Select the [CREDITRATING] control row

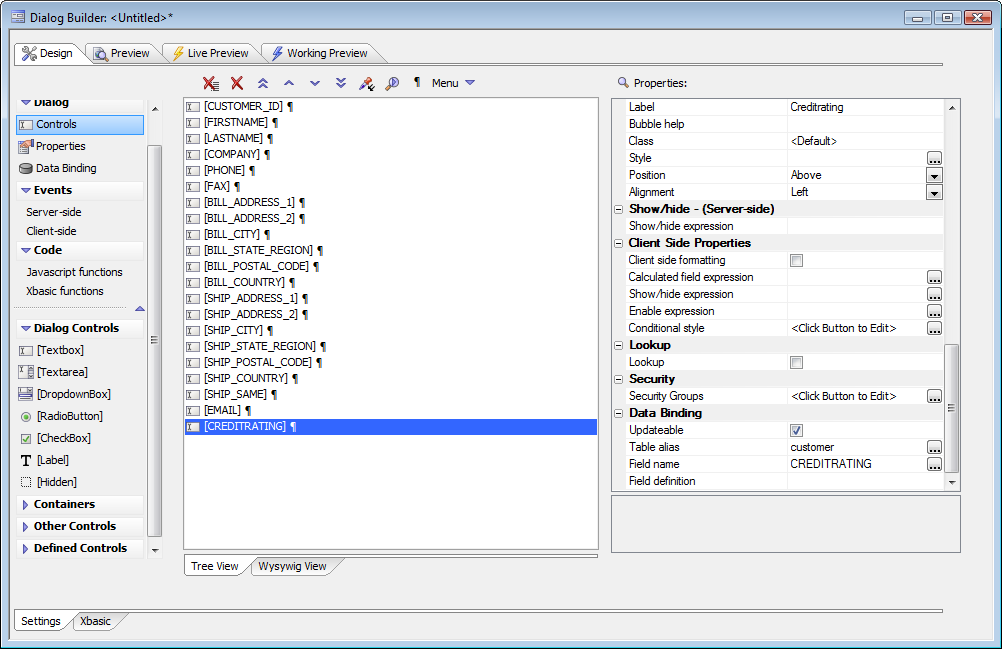(390, 427)
